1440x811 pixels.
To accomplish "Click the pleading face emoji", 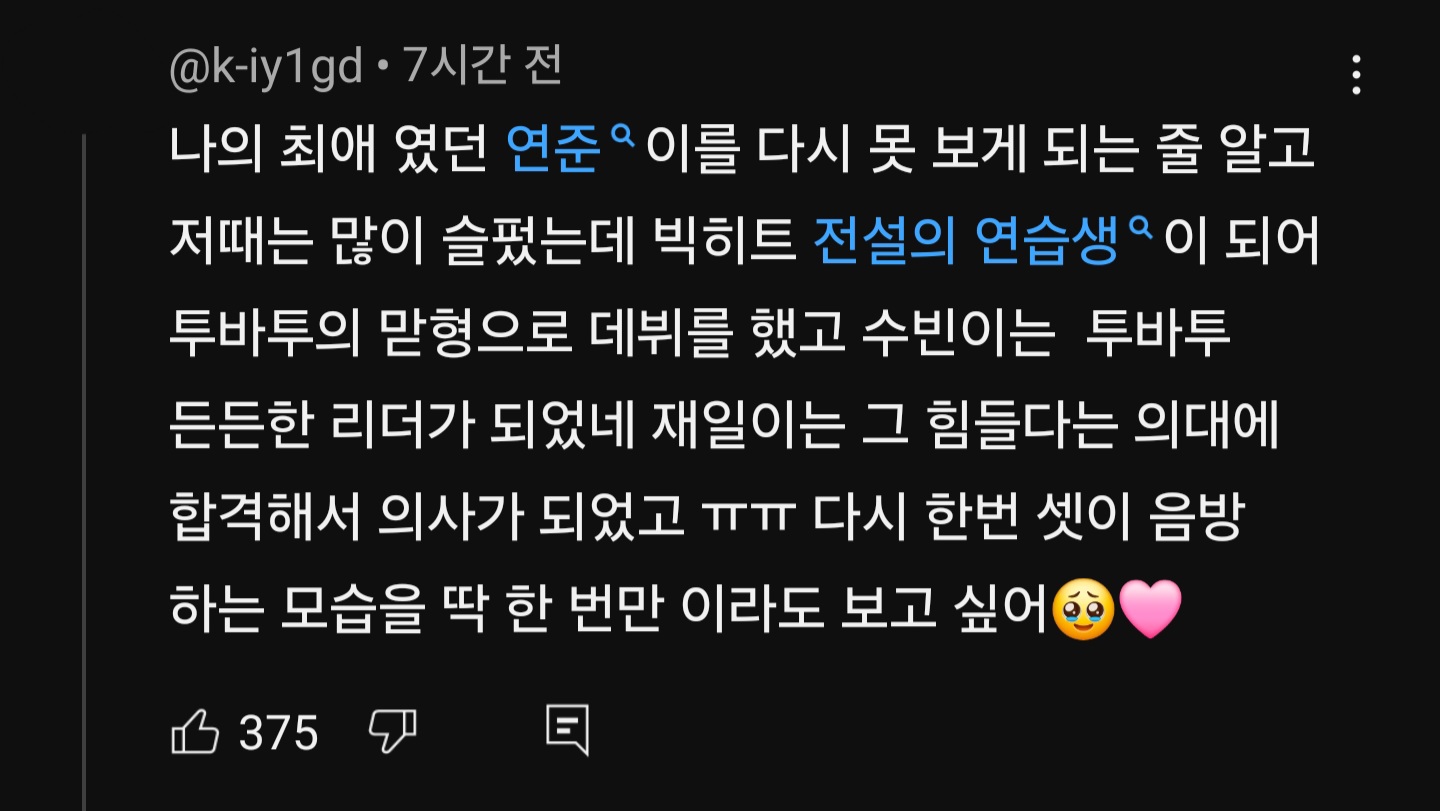I will point(1083,611).
